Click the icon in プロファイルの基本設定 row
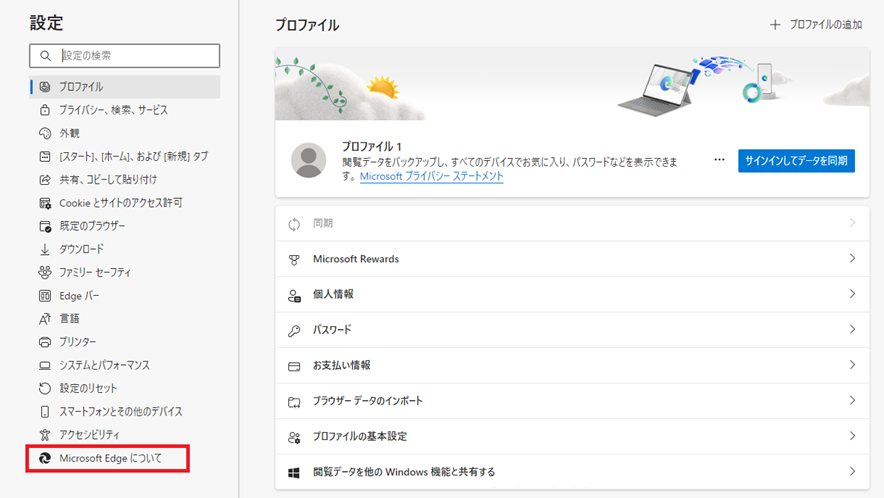Screen dimensions: 884x498 point(294,438)
